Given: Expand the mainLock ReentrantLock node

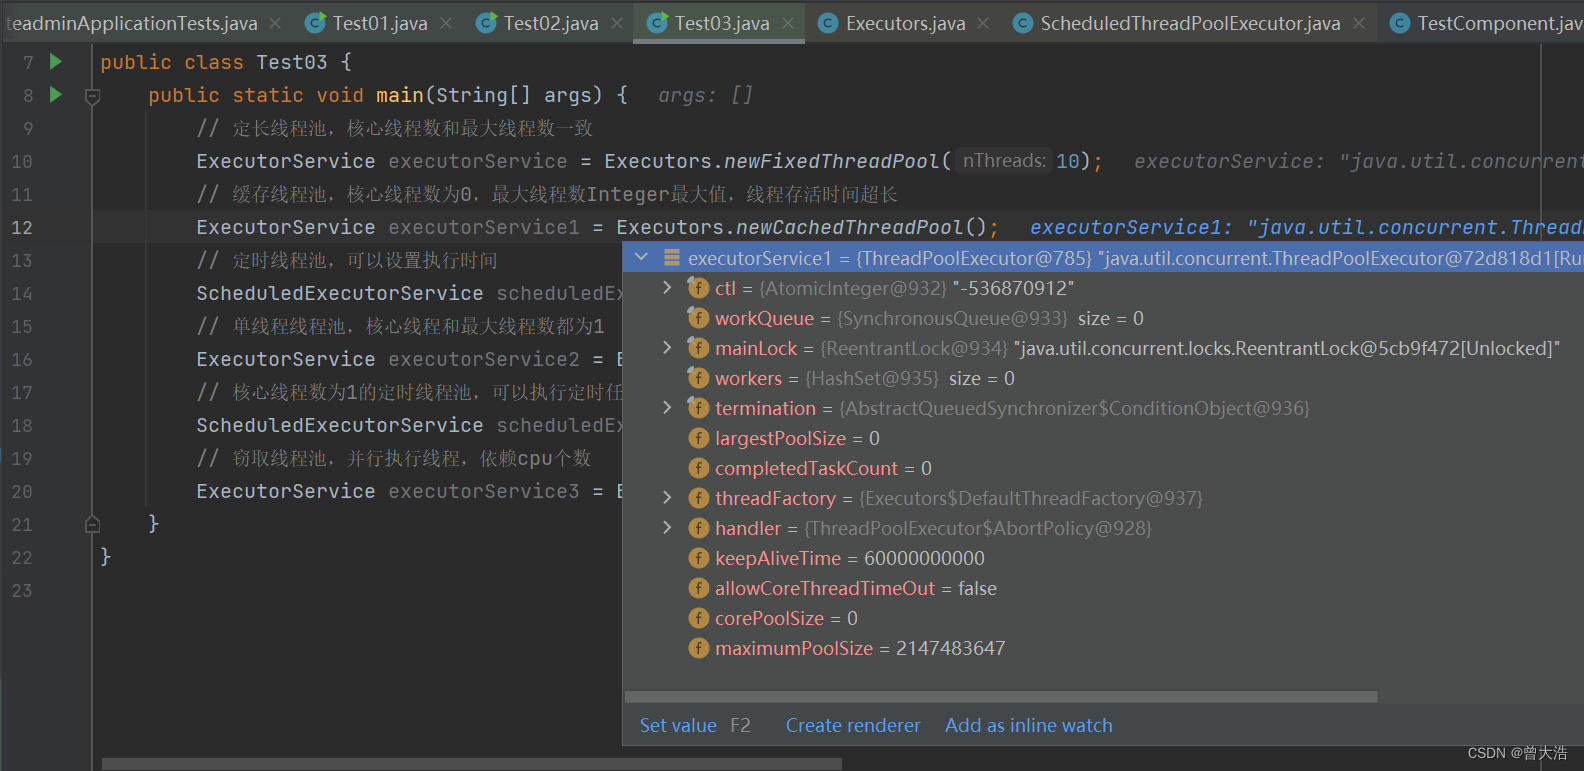Looking at the screenshot, I should [668, 348].
